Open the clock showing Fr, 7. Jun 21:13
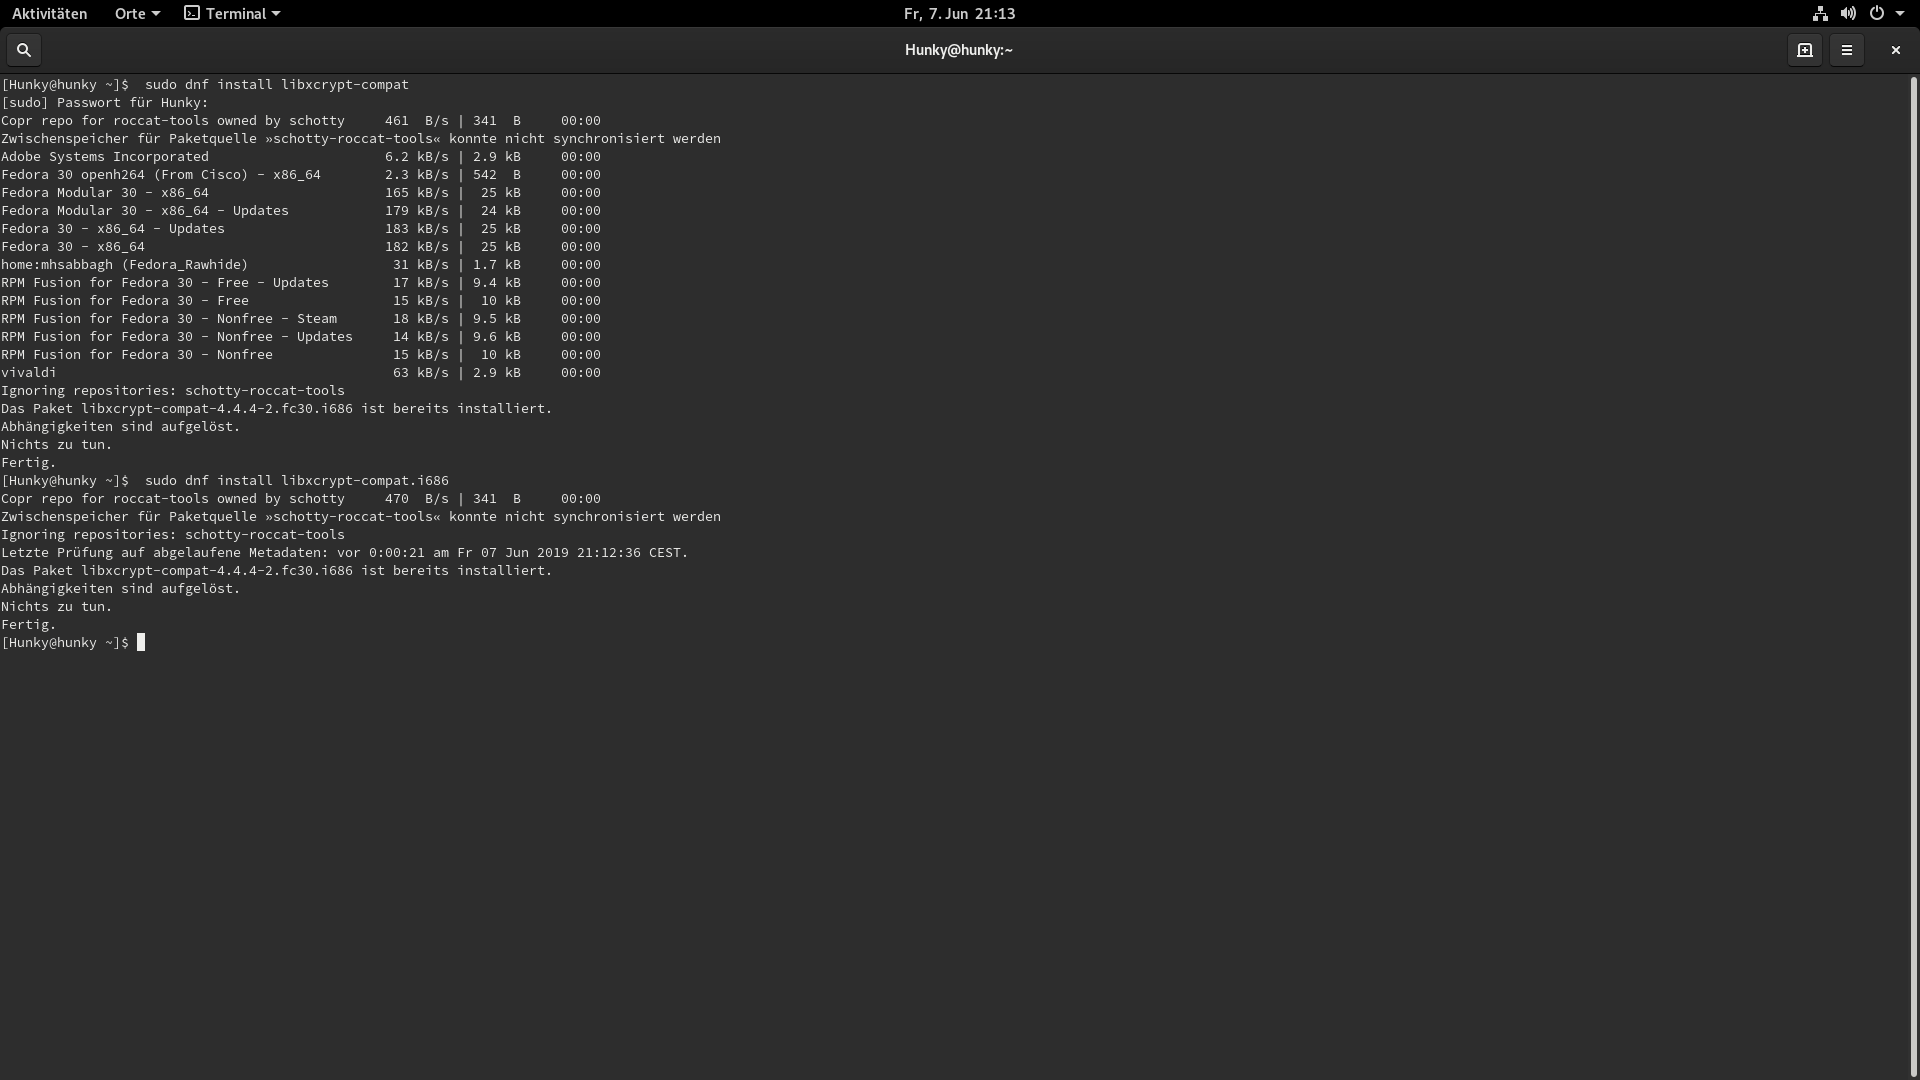 pyautogui.click(x=959, y=14)
